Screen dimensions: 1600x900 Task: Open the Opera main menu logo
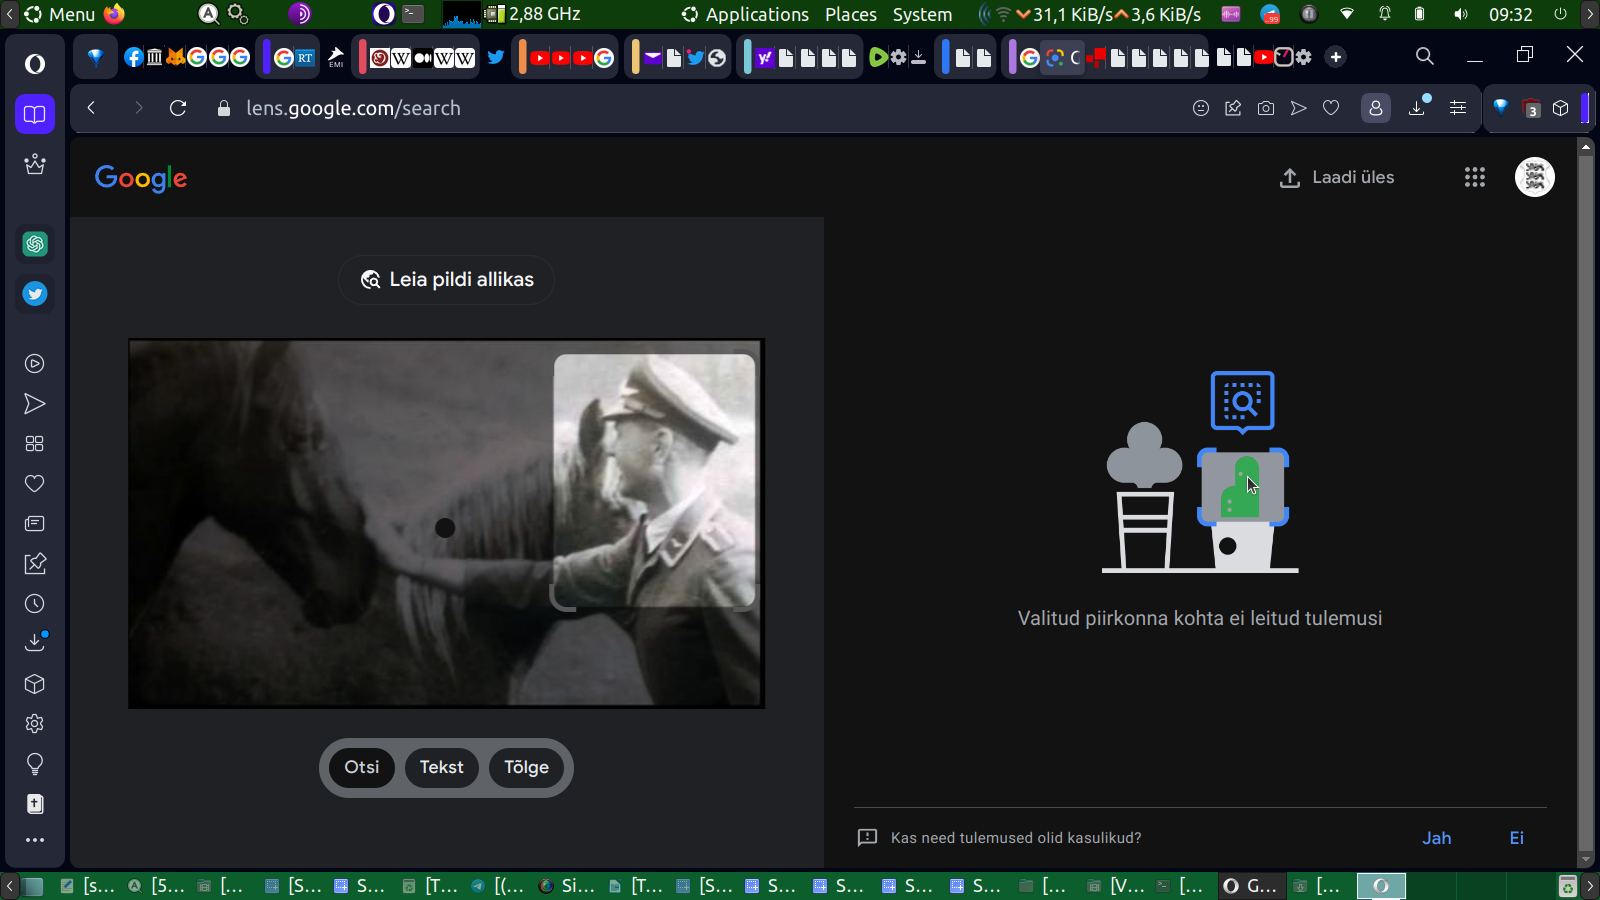[35, 64]
